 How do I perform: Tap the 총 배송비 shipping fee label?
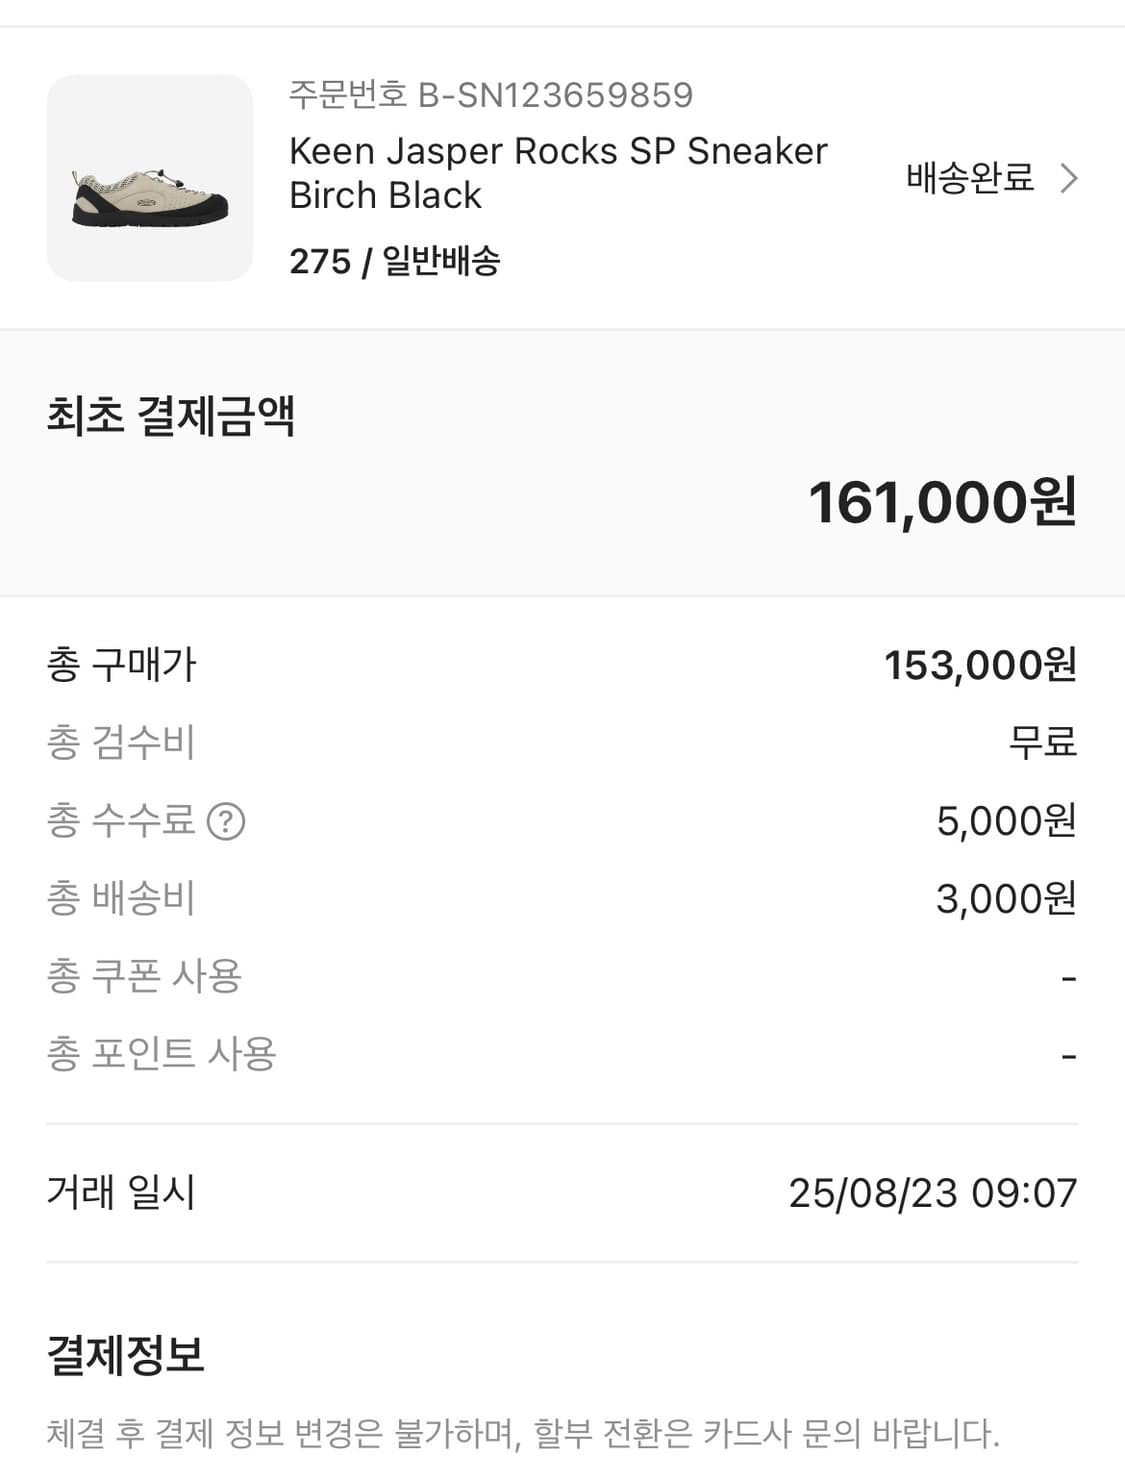[x=121, y=898]
